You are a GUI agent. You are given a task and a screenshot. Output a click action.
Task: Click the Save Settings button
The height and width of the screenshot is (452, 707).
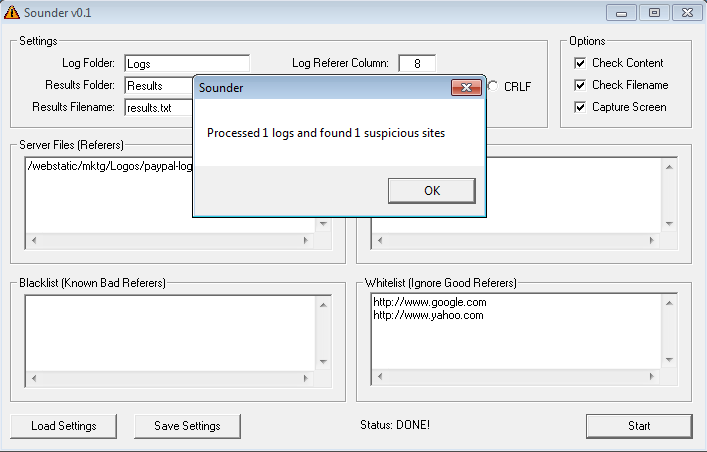pyautogui.click(x=187, y=426)
